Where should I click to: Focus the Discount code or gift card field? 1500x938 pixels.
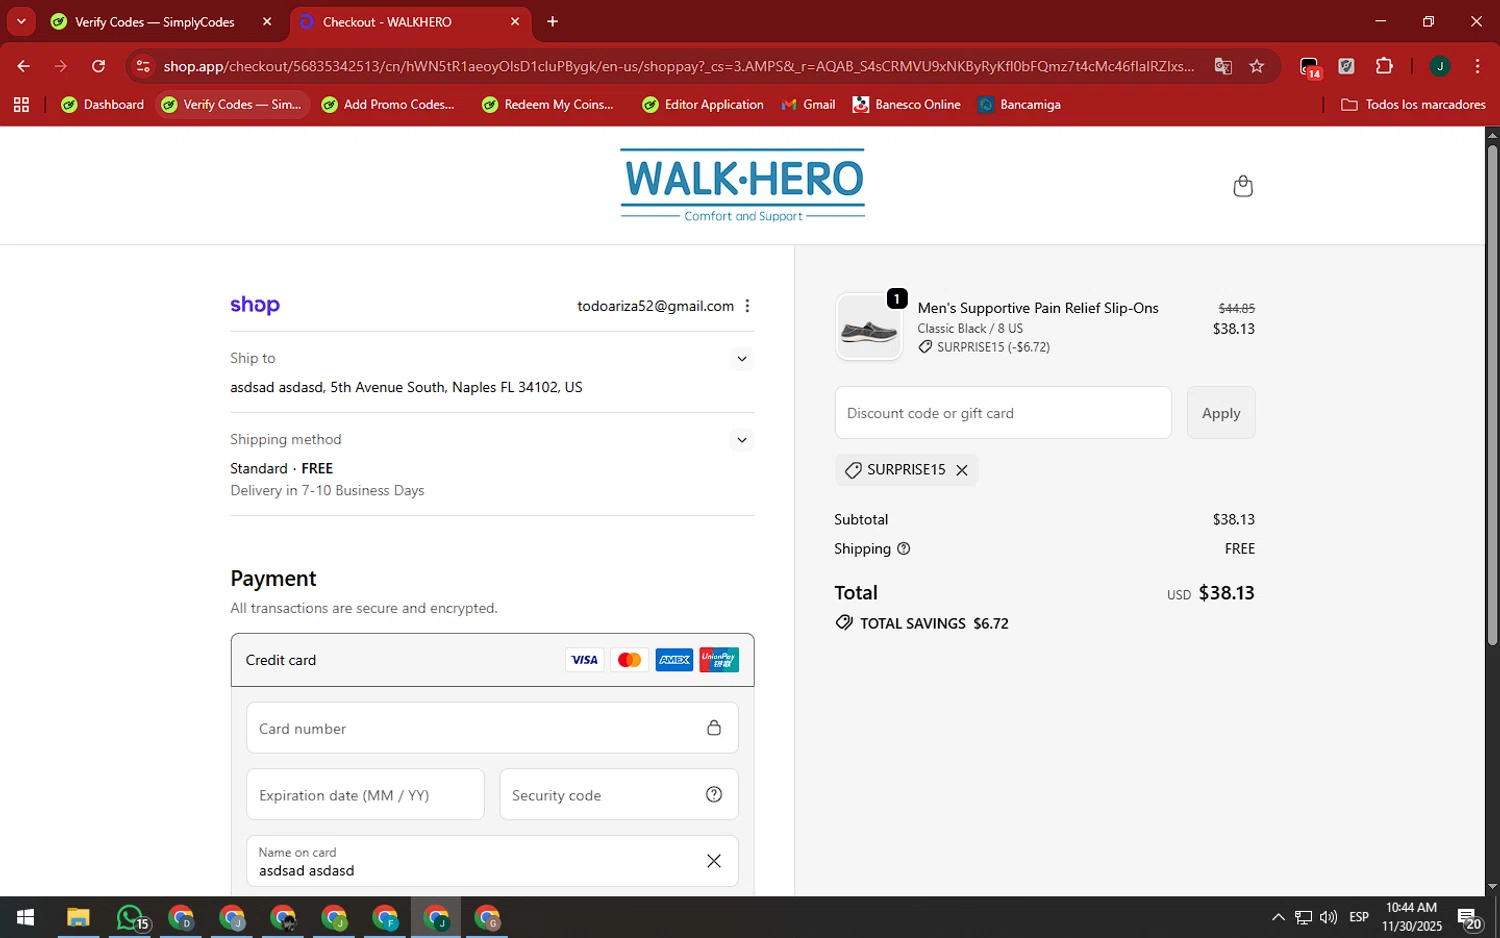click(x=1003, y=413)
